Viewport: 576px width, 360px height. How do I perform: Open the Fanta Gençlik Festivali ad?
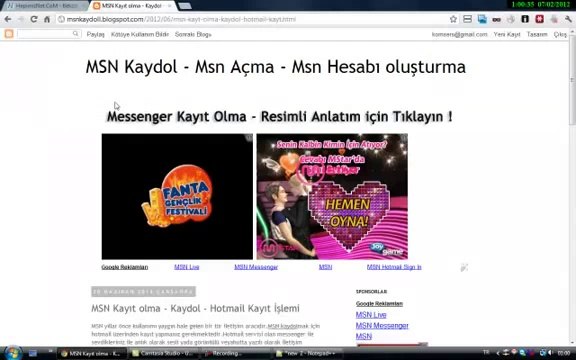tap(177, 197)
